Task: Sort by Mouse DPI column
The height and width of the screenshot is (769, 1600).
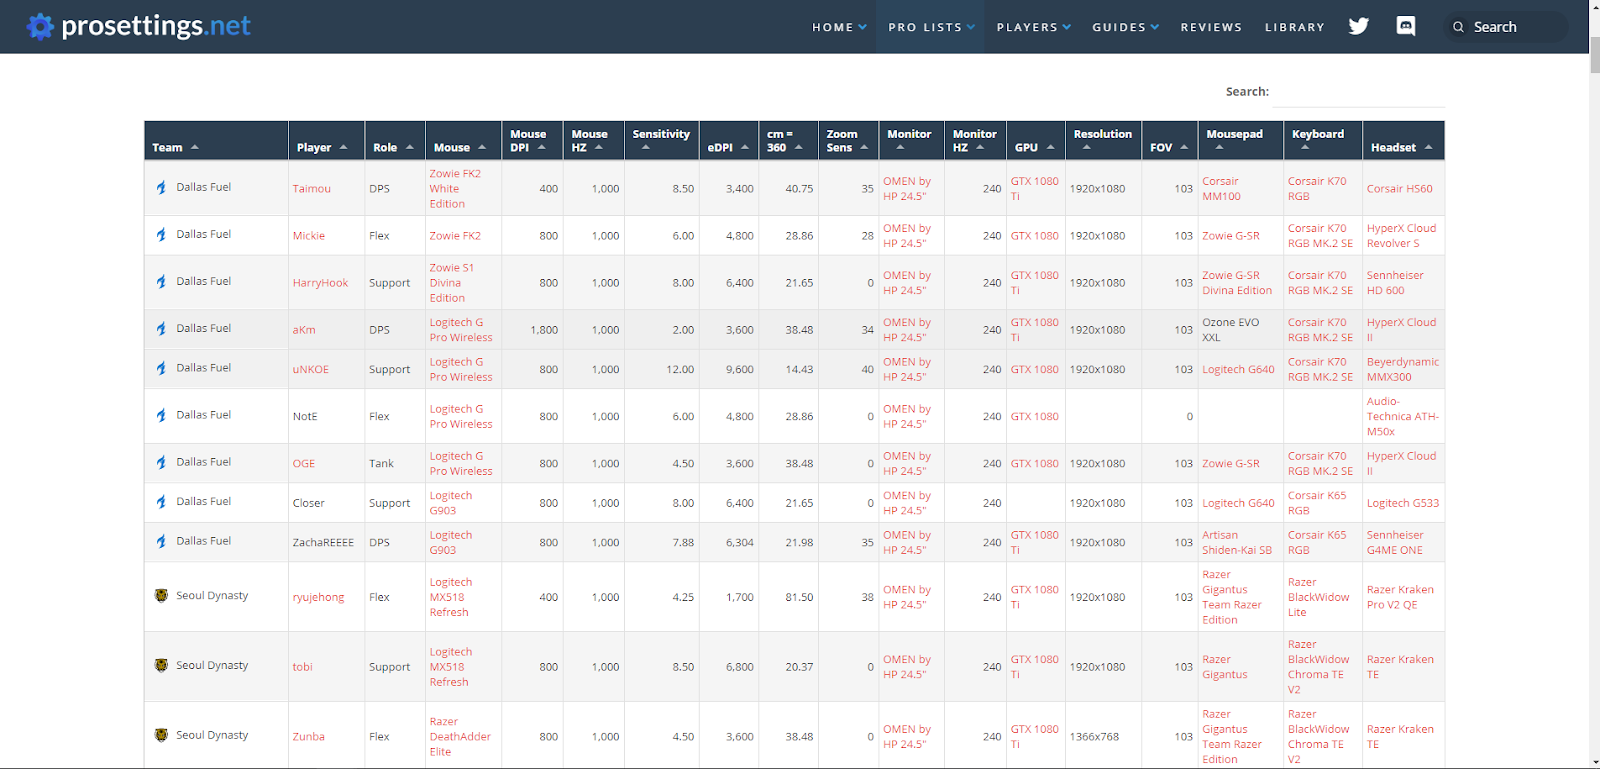Action: point(532,141)
